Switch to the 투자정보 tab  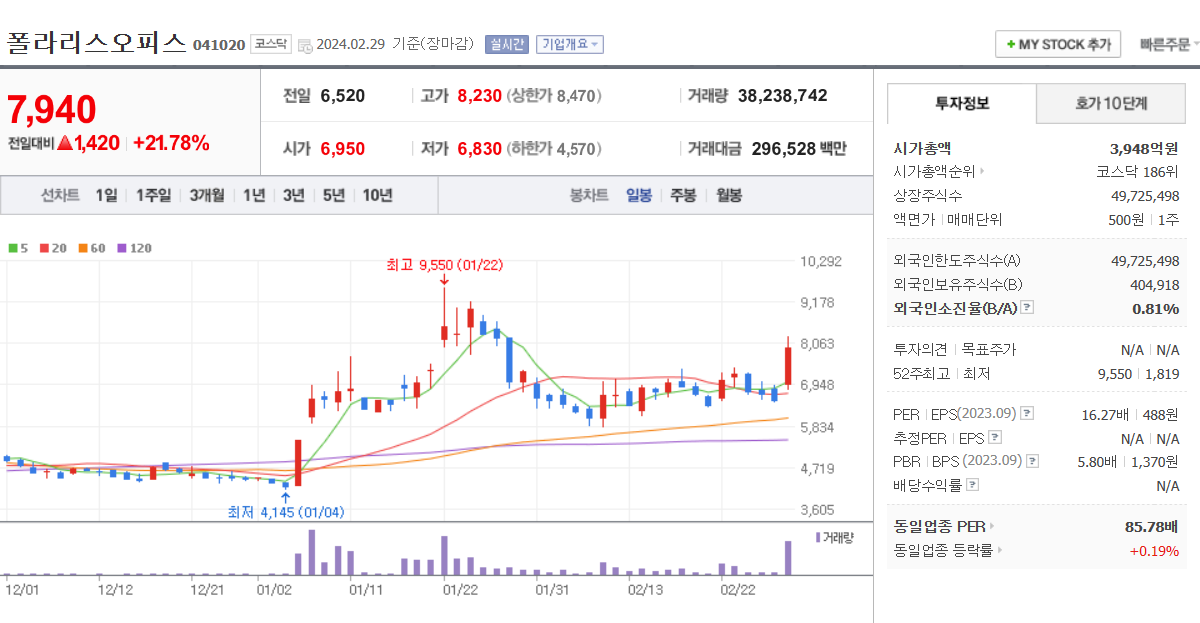962,103
